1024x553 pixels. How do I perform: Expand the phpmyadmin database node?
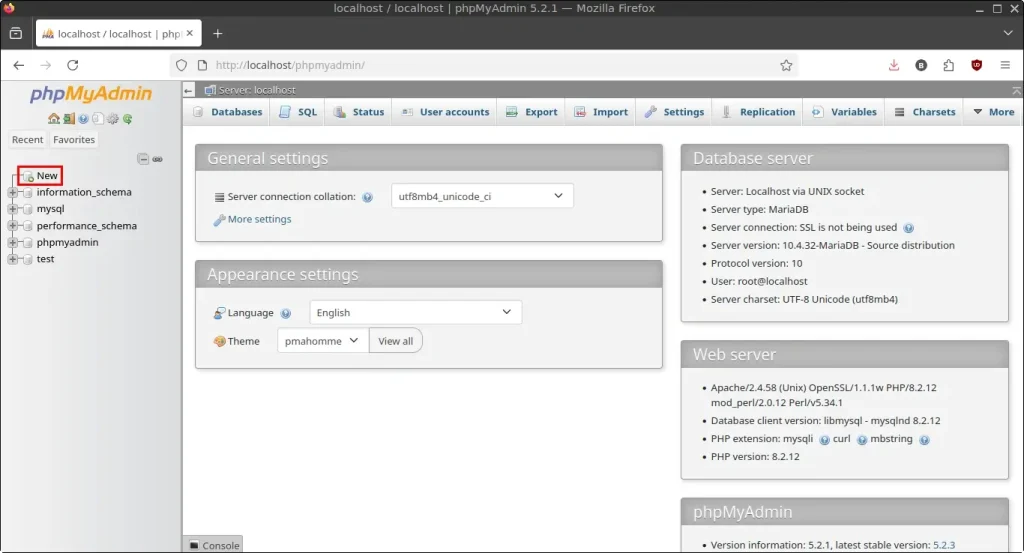[12, 242]
